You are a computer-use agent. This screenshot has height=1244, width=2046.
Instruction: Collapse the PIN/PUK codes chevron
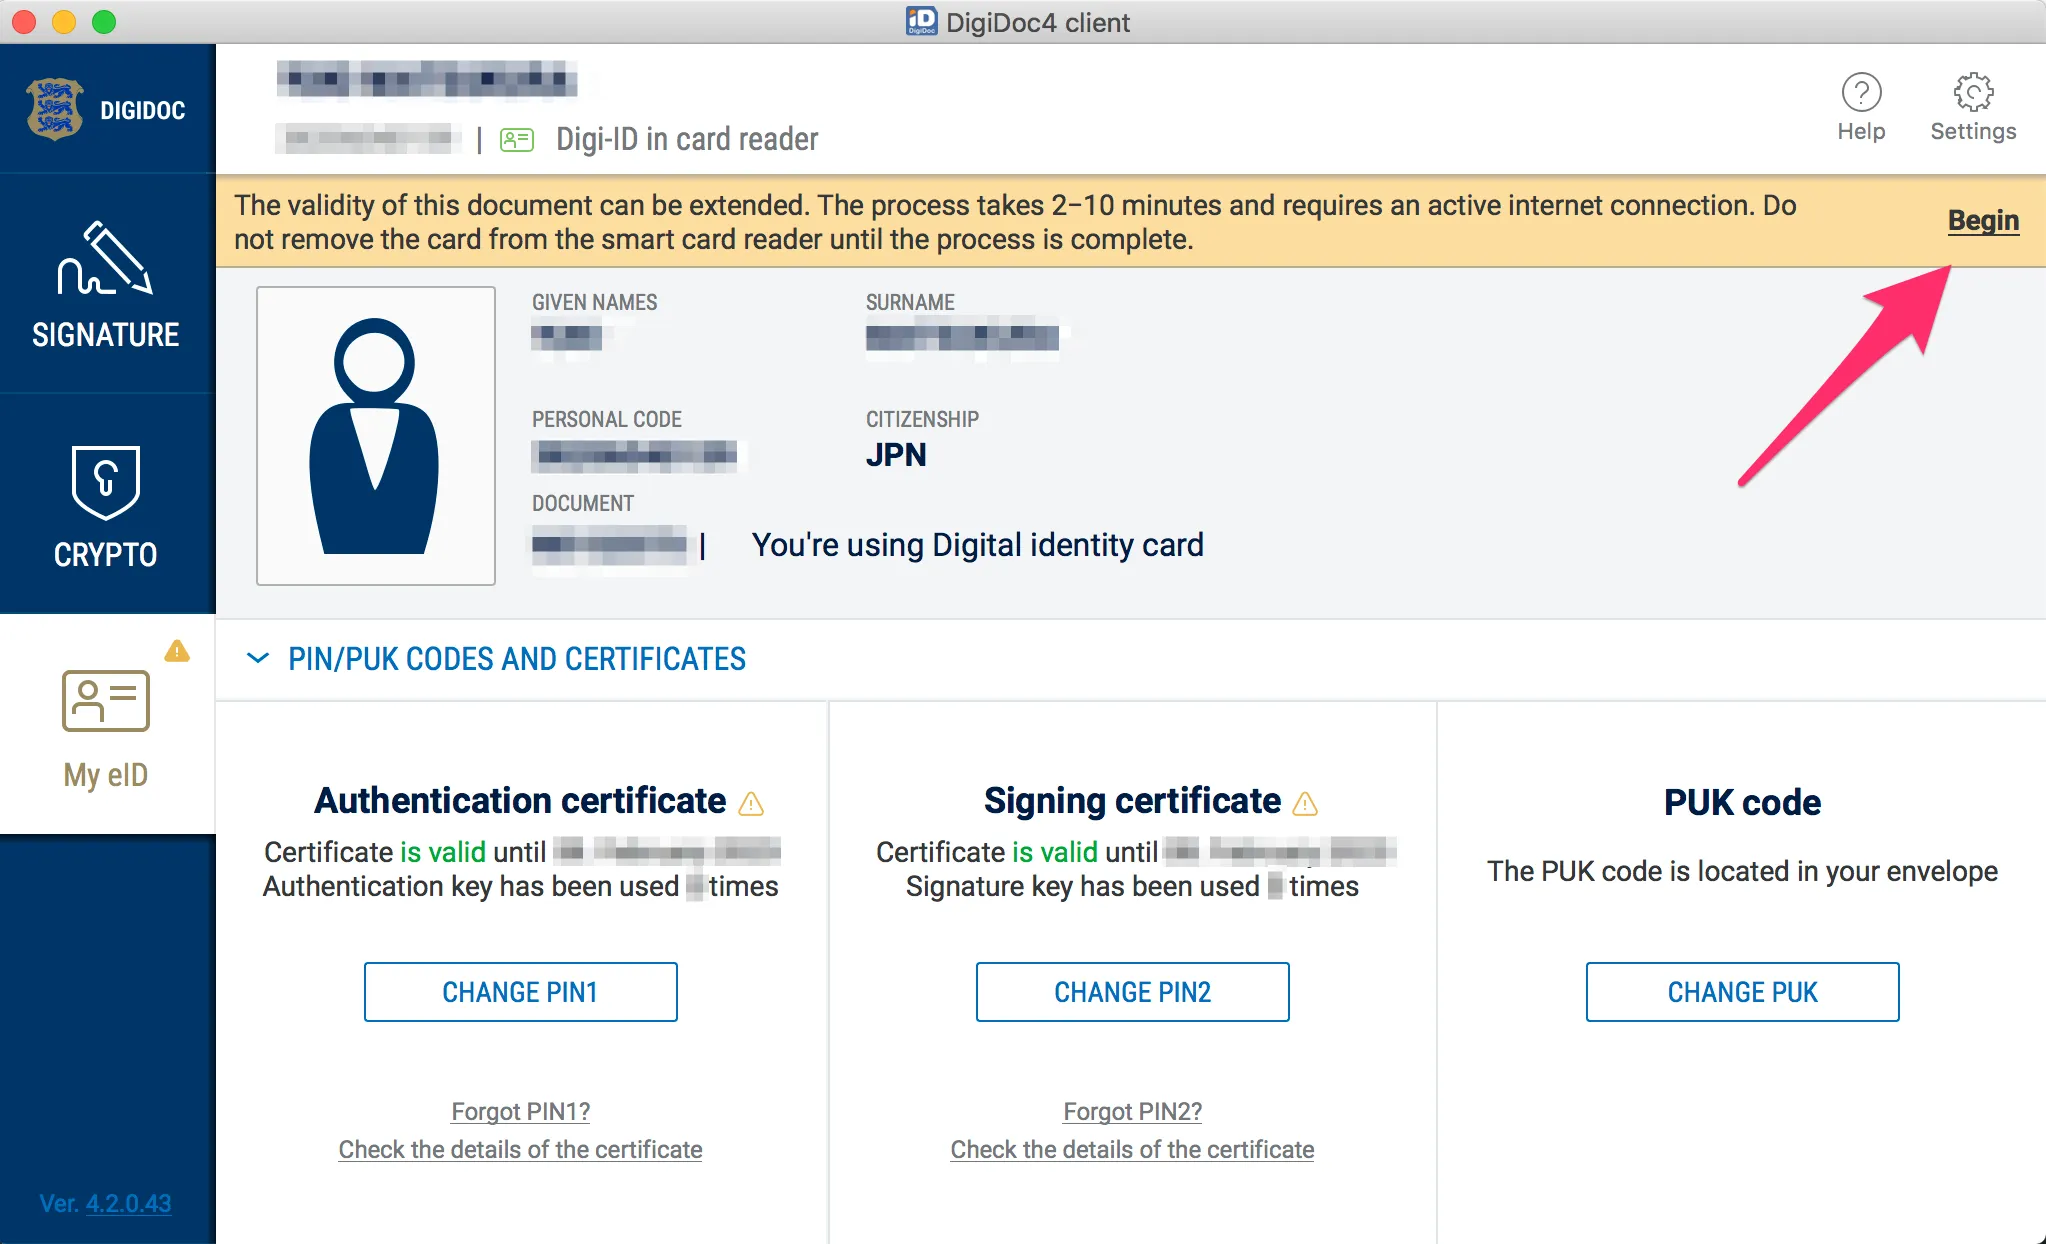[258, 658]
